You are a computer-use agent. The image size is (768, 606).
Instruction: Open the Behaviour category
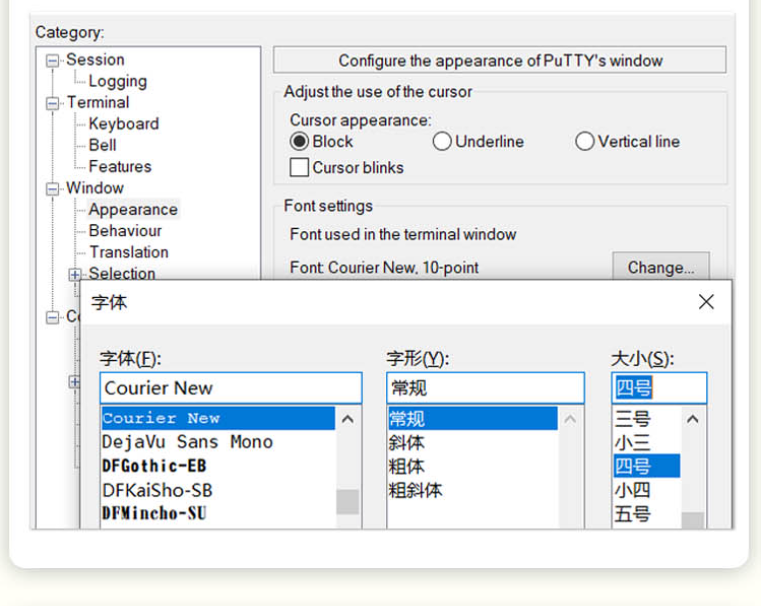125,231
